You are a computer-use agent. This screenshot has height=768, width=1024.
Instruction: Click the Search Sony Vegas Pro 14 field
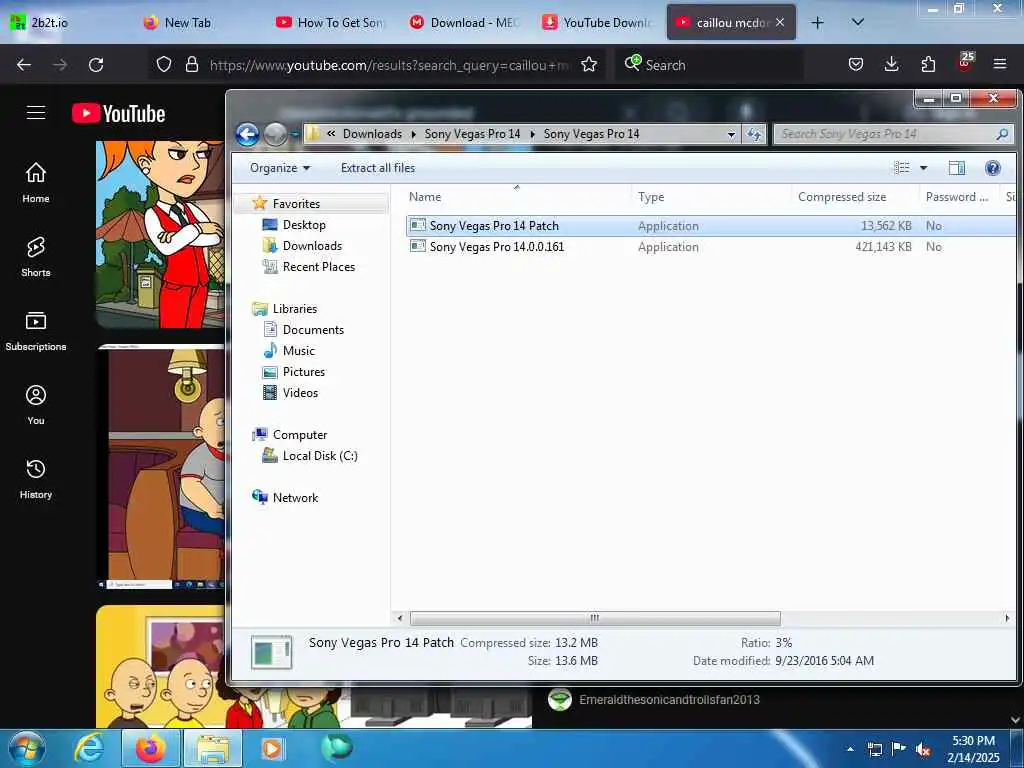click(892, 134)
